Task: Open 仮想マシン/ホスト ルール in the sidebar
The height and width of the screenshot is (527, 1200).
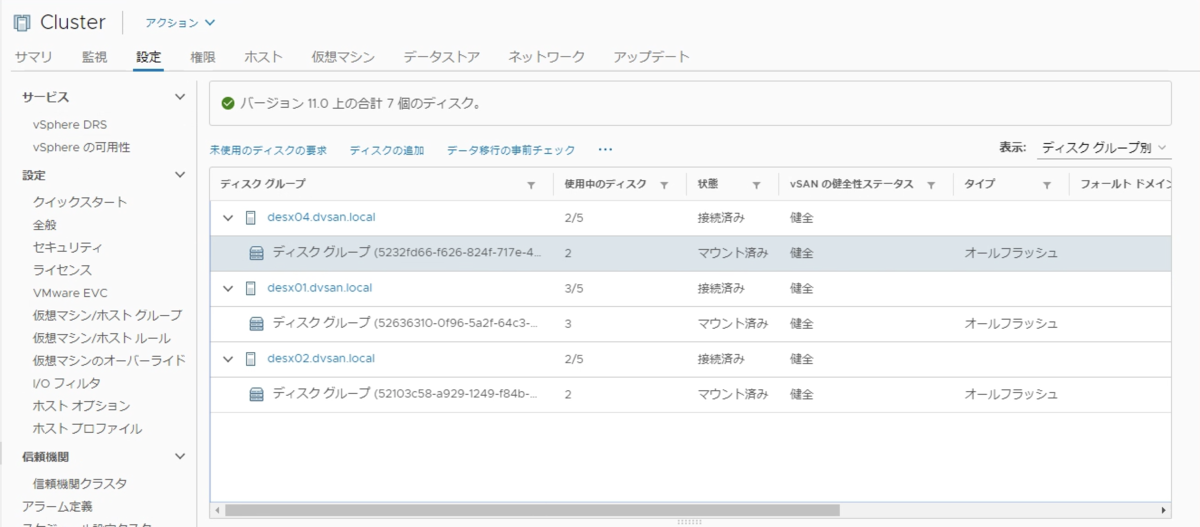Action: [x=101, y=338]
